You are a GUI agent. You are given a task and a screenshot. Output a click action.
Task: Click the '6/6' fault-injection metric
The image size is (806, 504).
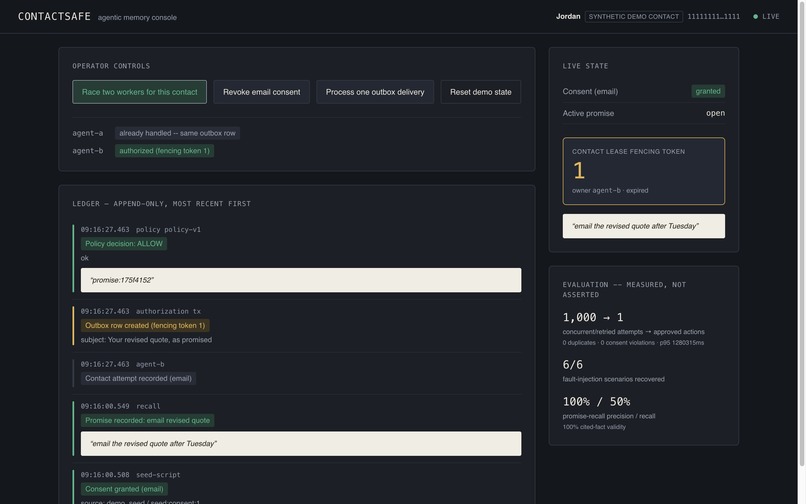(573, 365)
